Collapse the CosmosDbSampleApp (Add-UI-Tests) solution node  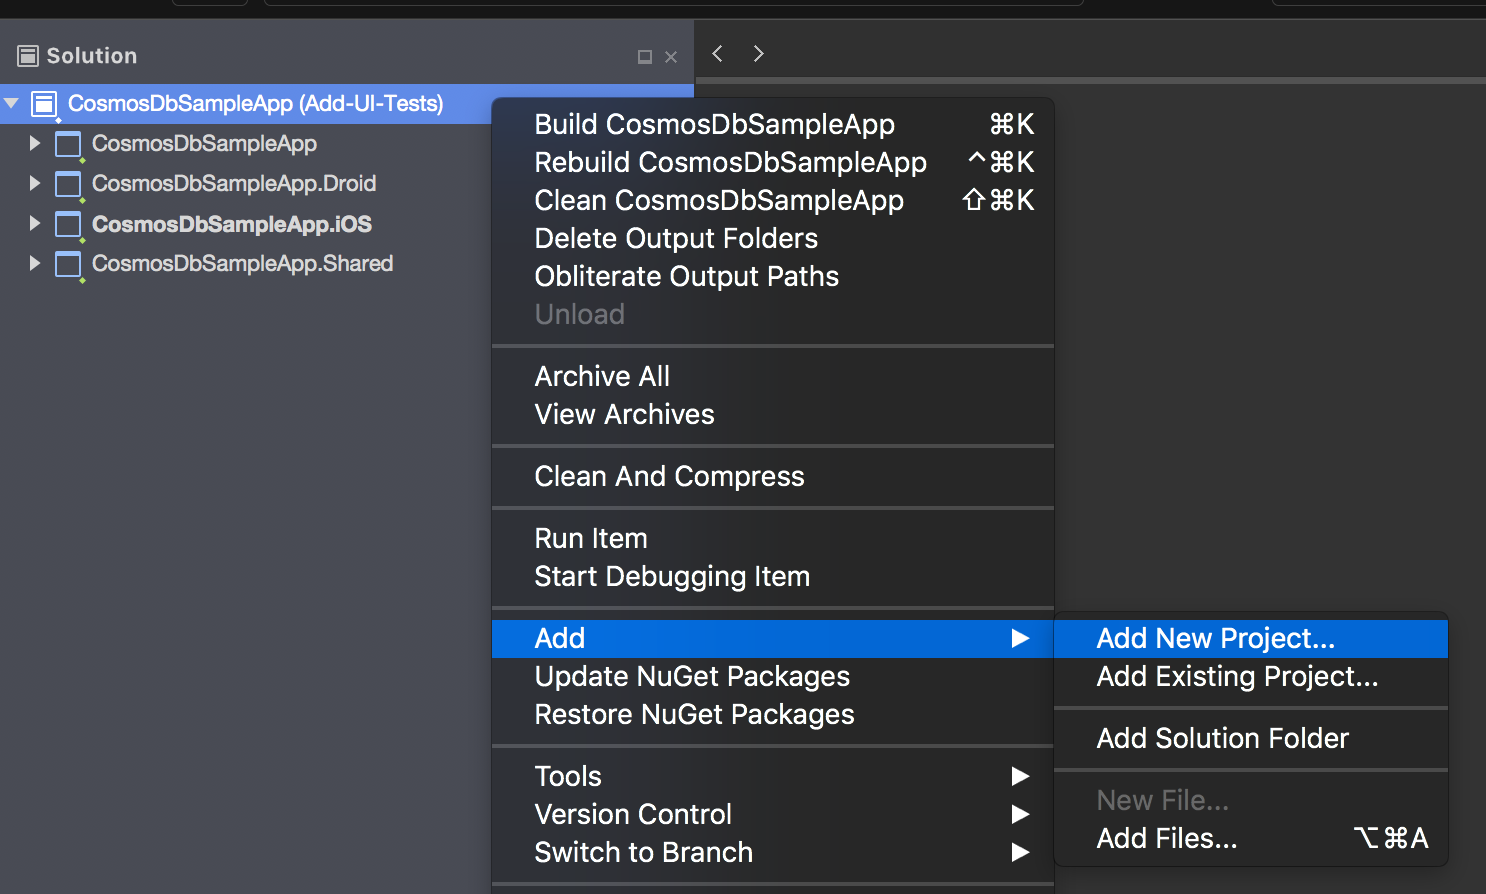point(12,103)
